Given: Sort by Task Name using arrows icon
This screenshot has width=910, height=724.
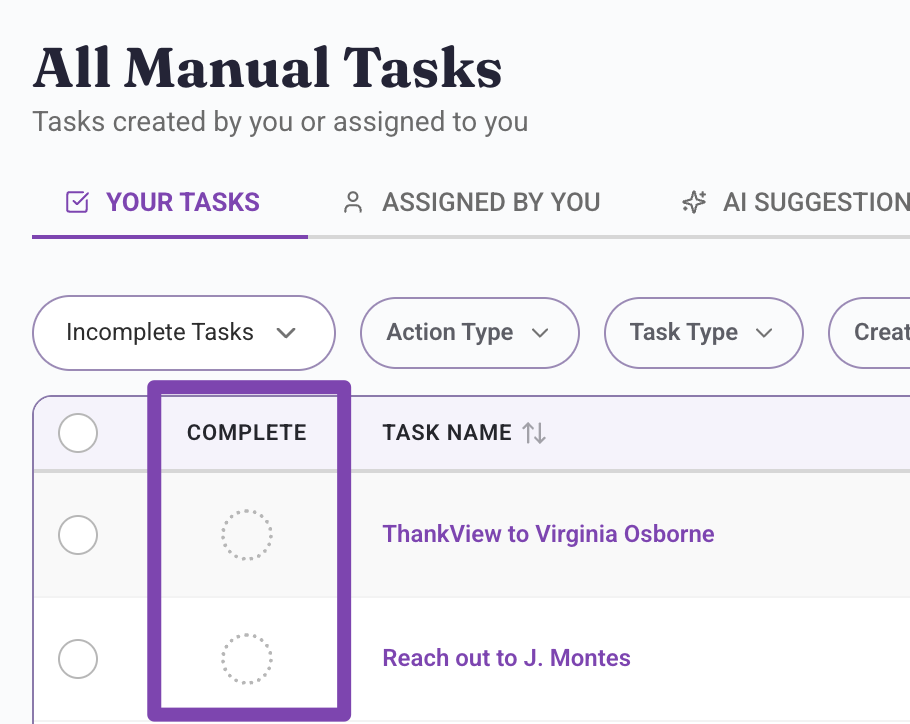Looking at the screenshot, I should click(534, 433).
